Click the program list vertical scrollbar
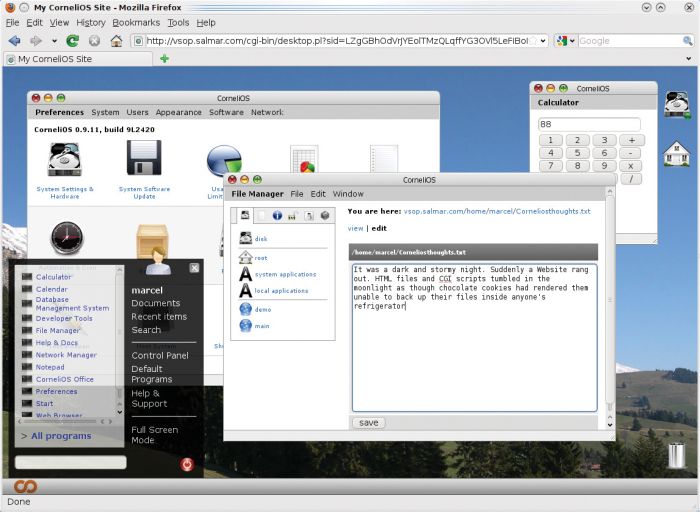The width and height of the screenshot is (700, 512). [x=119, y=341]
